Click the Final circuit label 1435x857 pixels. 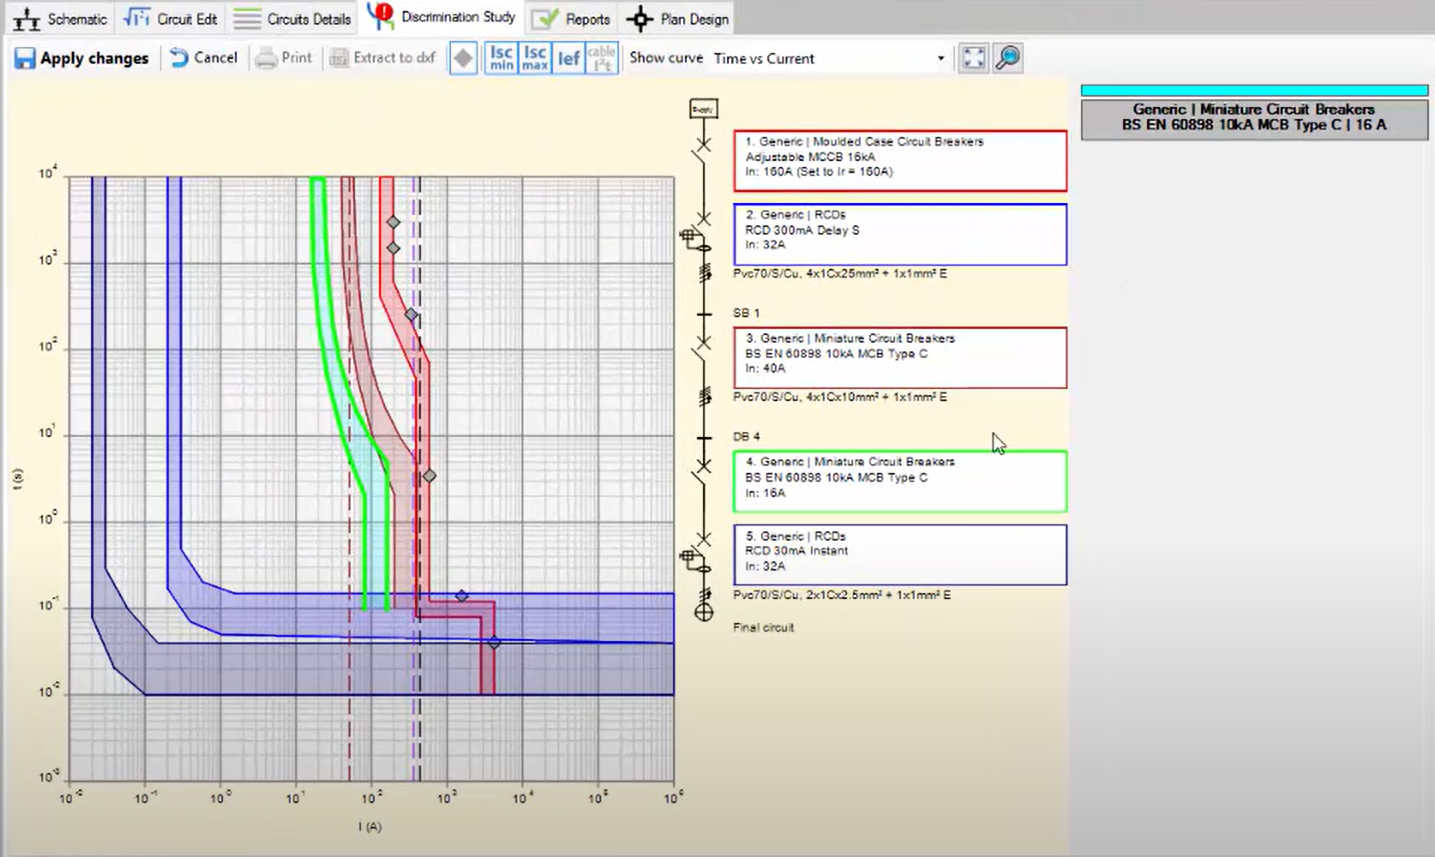[763, 628]
